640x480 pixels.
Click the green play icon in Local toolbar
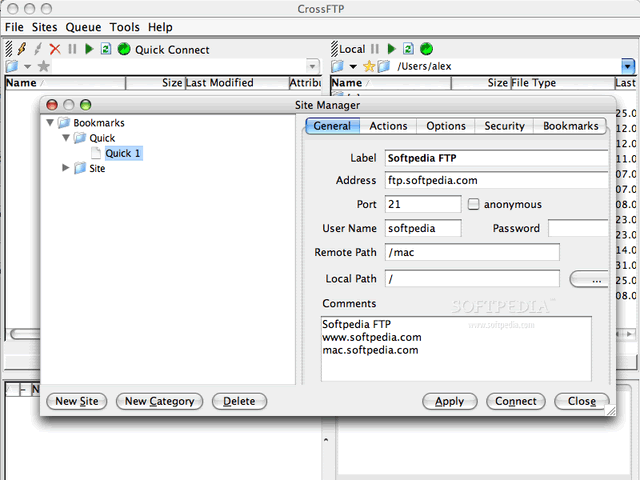click(391, 49)
